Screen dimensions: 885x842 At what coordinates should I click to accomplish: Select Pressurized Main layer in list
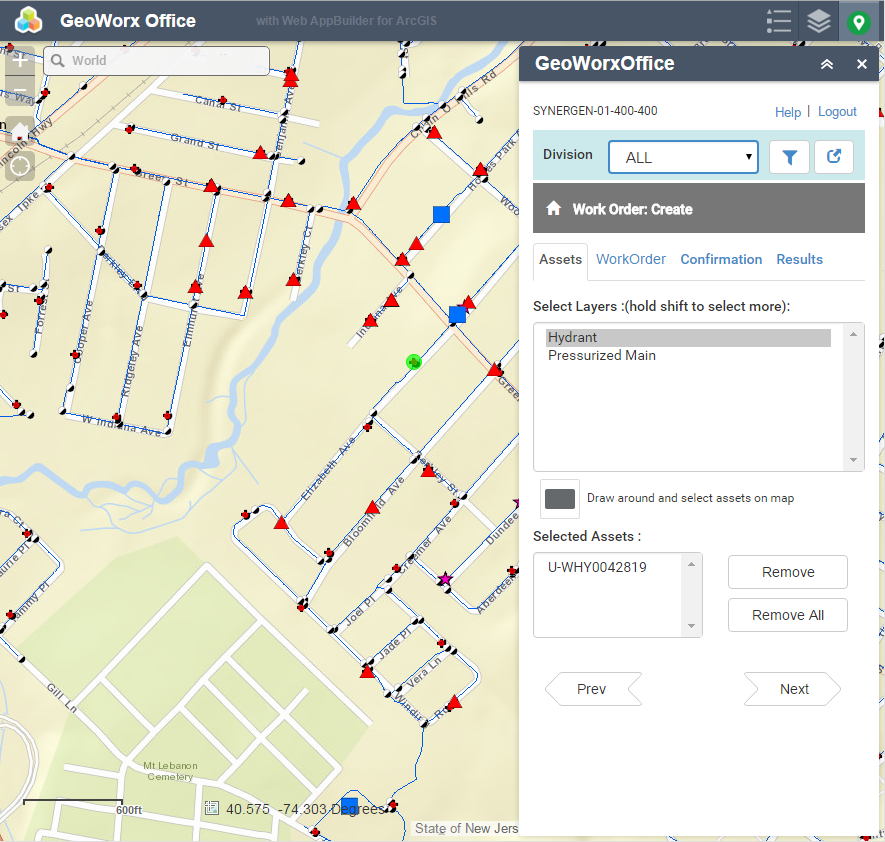click(602, 355)
